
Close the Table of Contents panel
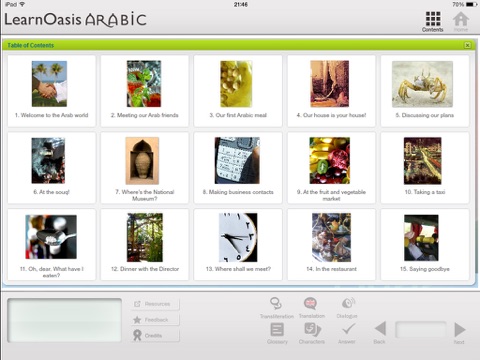(x=467, y=45)
